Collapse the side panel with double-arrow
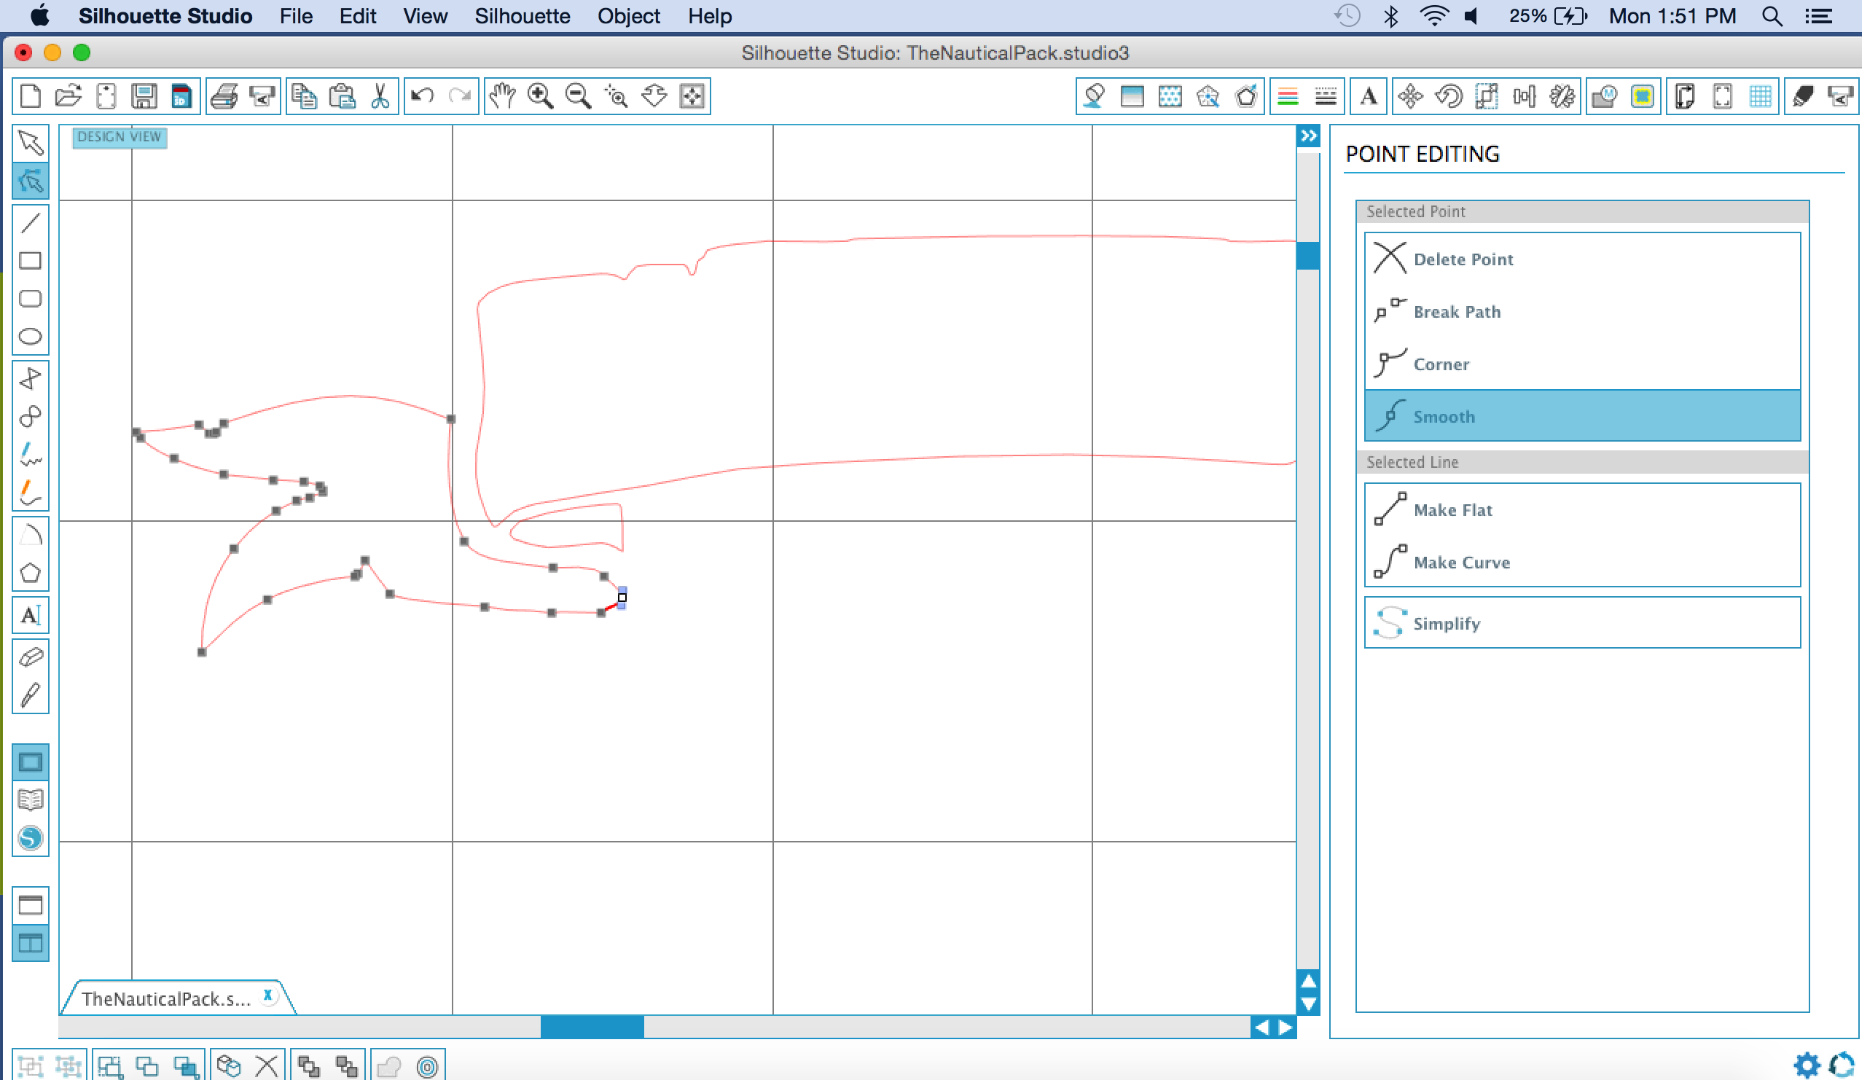Viewport: 1862px width, 1080px height. point(1308,136)
